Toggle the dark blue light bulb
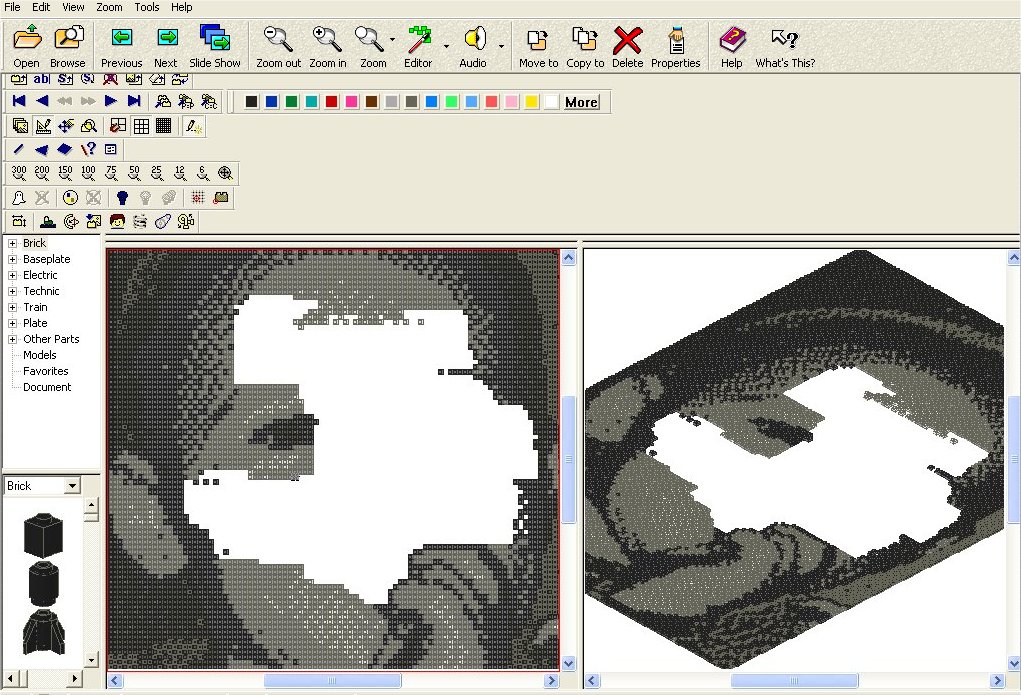 pyautogui.click(x=122, y=197)
